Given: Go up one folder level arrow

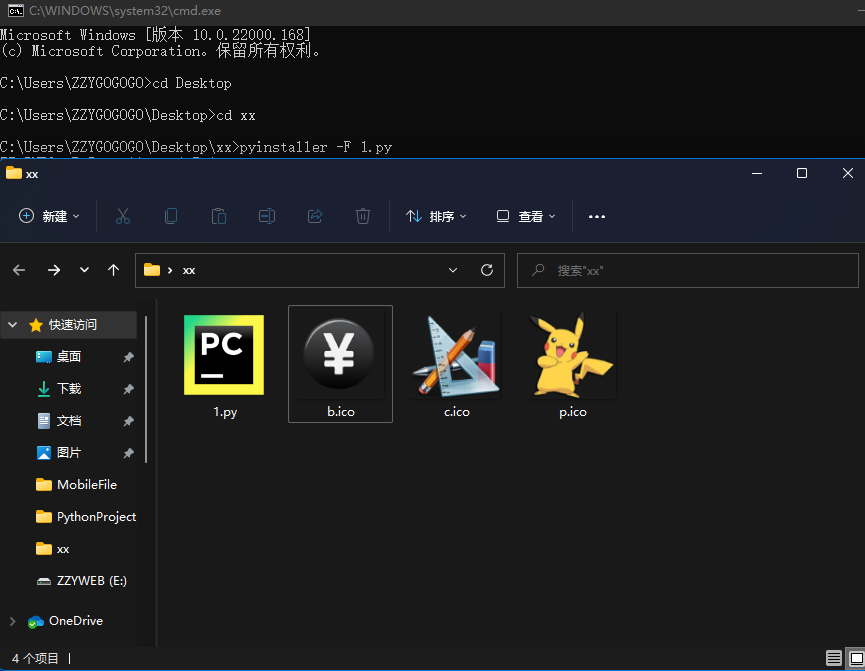Looking at the screenshot, I should point(113,270).
